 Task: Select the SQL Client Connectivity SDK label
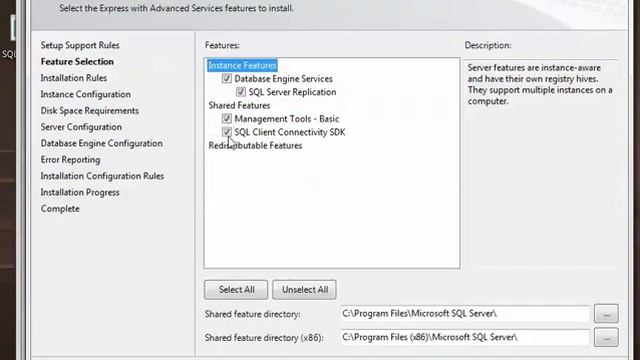[x=290, y=132]
